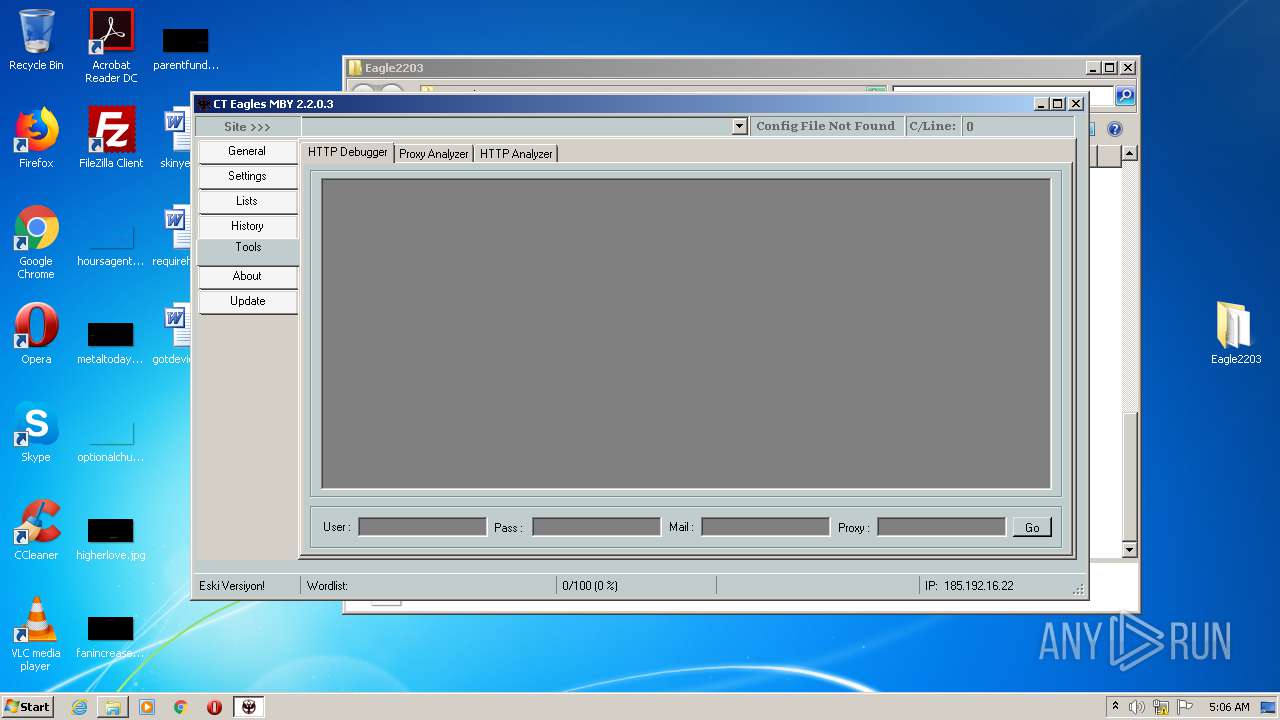Click the Eagle2203 window search button
The height and width of the screenshot is (720, 1280).
pos(1125,96)
